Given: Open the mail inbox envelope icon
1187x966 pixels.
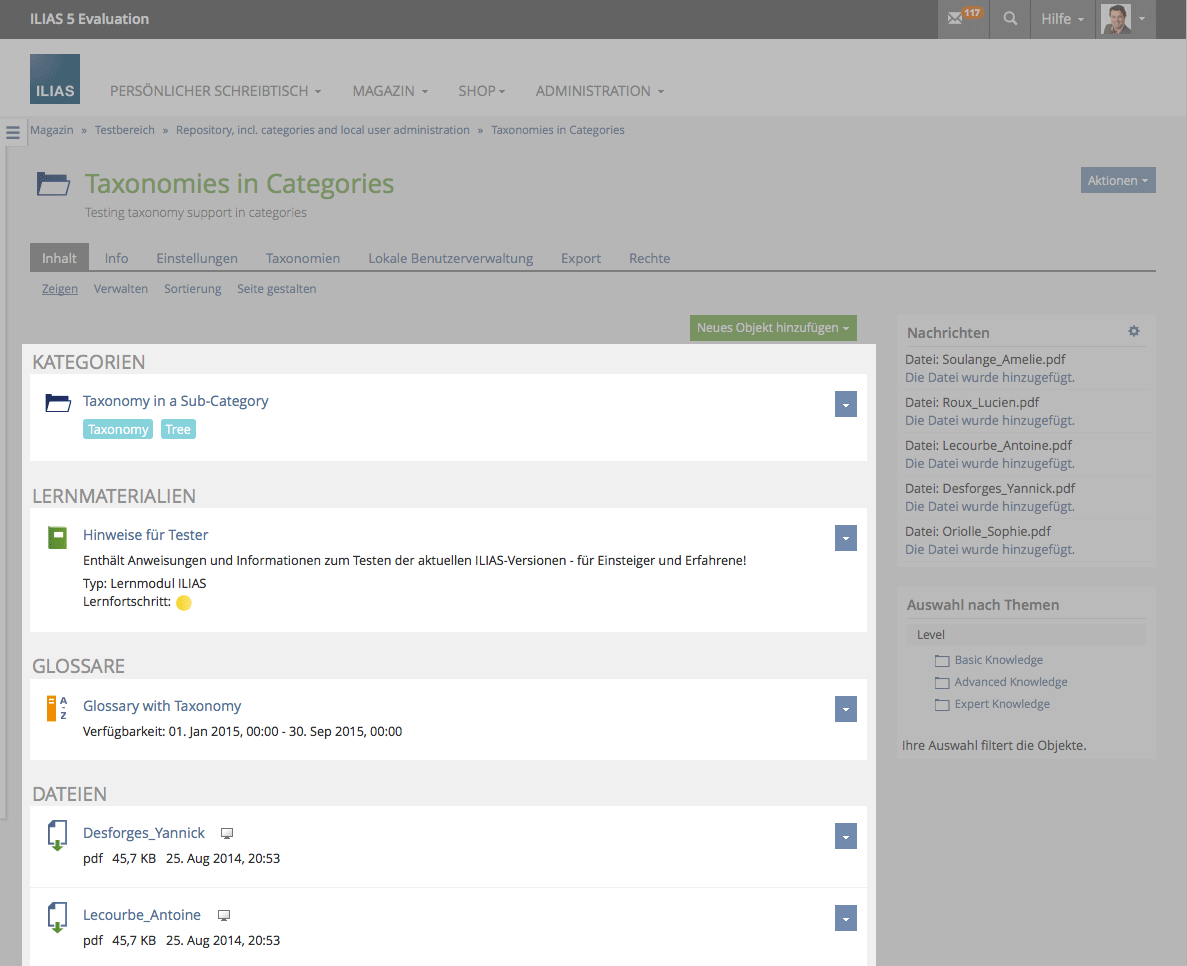Looking at the screenshot, I should [956, 19].
